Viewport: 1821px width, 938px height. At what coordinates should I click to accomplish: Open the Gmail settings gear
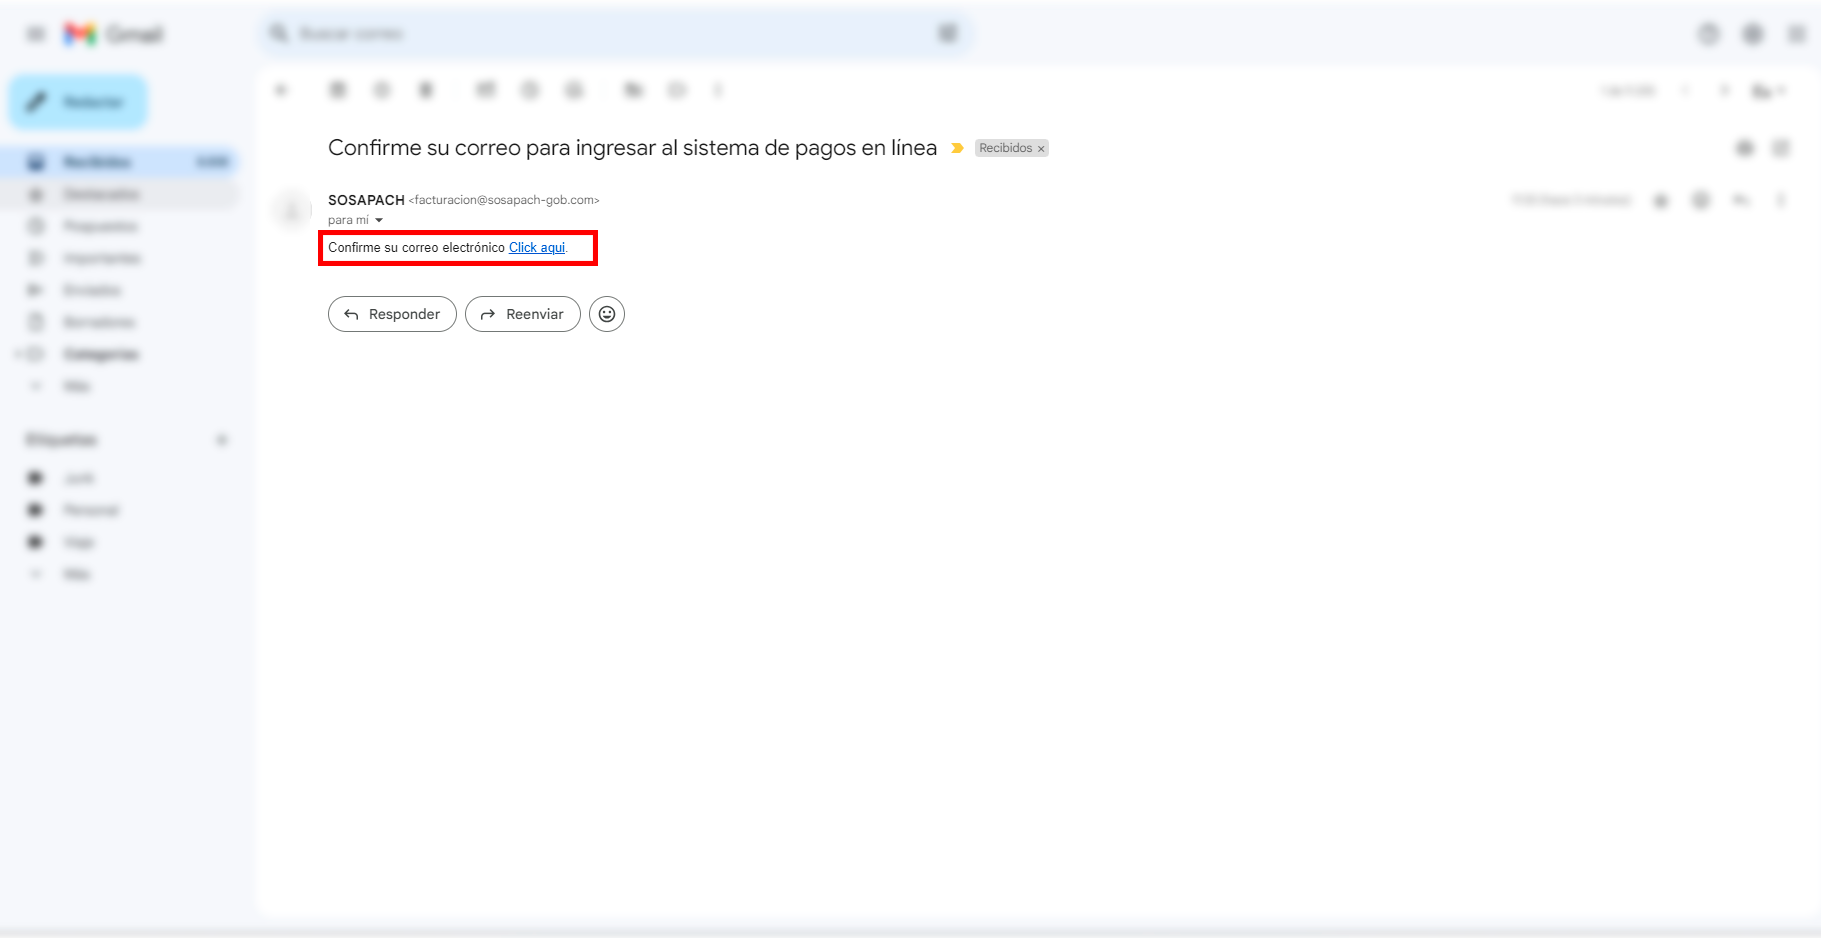click(x=1752, y=34)
